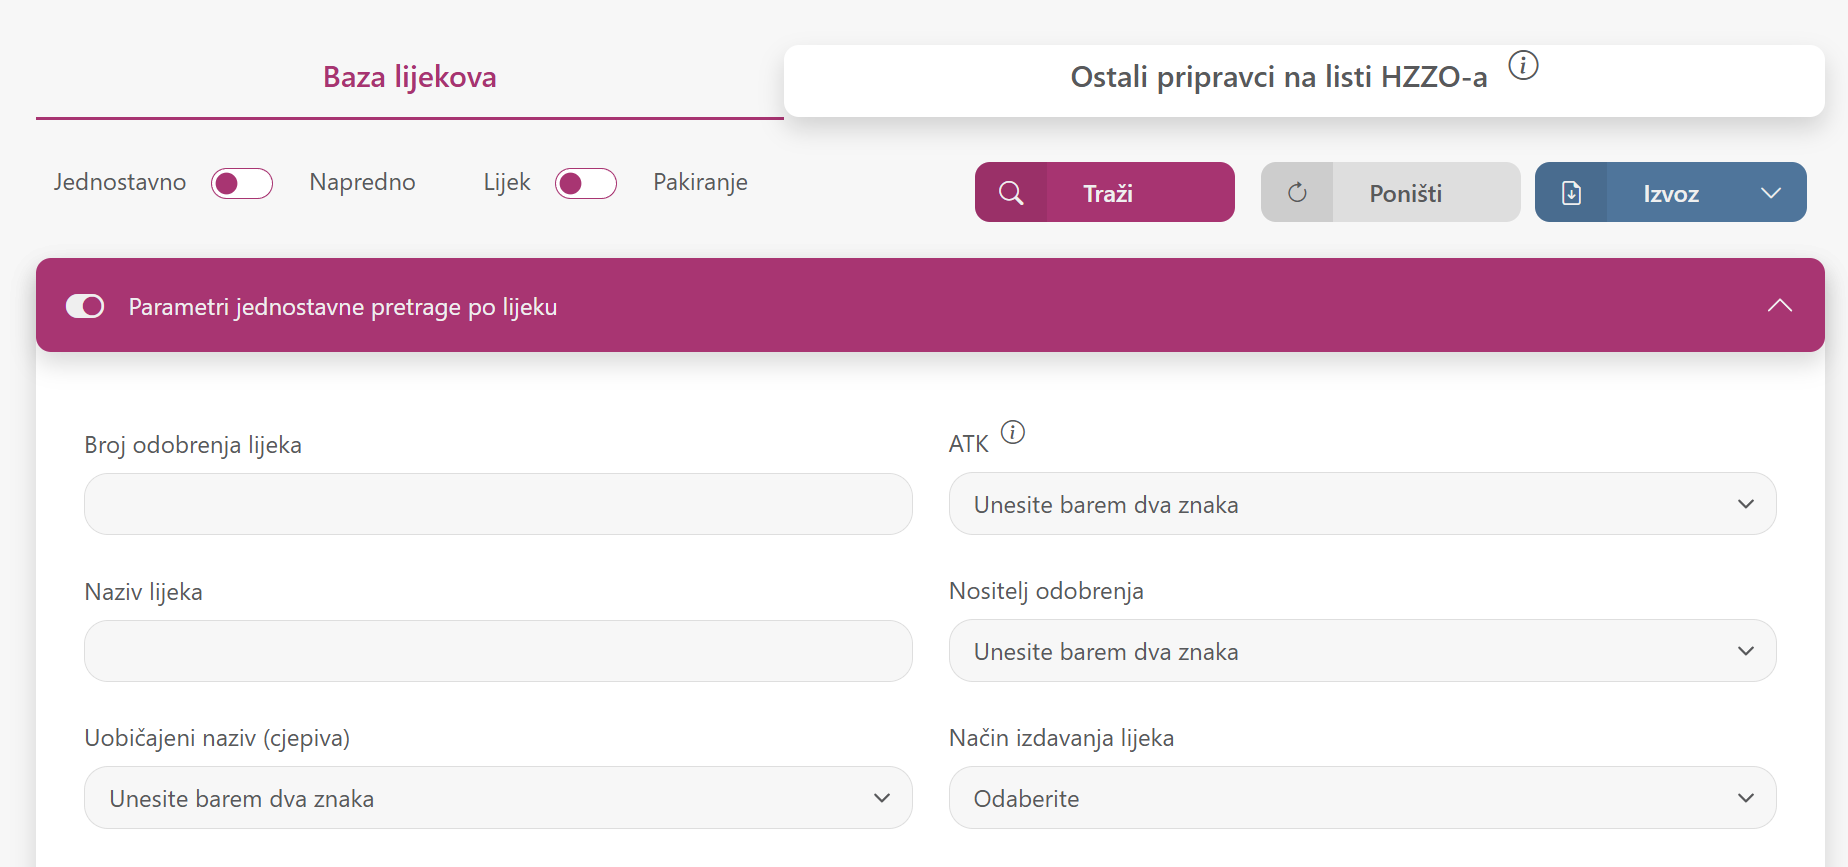Viewport: 1848px width, 867px height.
Task: Open the Izvoz dropdown arrow
Action: click(x=1771, y=193)
